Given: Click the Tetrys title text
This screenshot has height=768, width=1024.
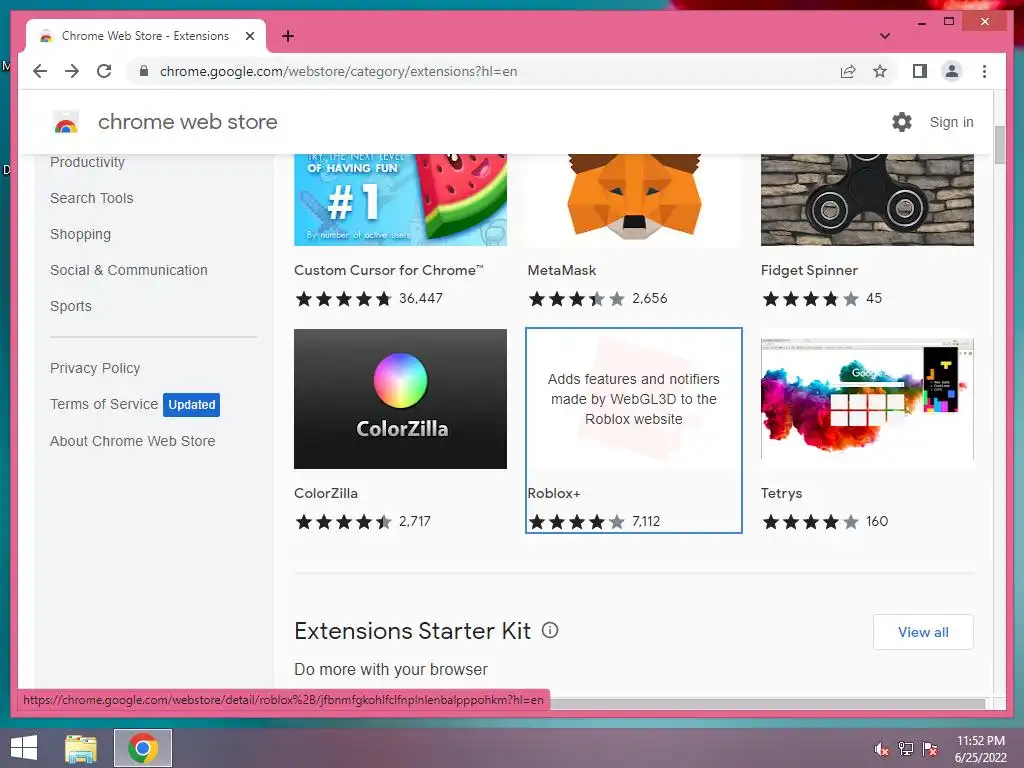Looking at the screenshot, I should (781, 493).
